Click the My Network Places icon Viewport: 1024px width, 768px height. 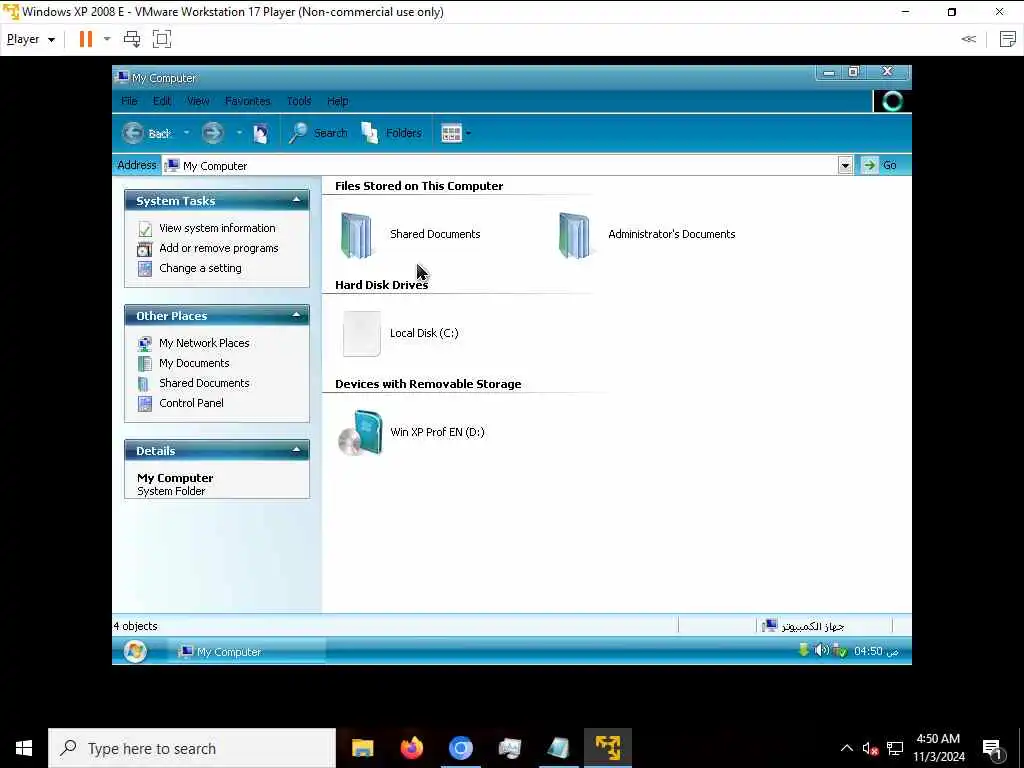pyautogui.click(x=145, y=344)
